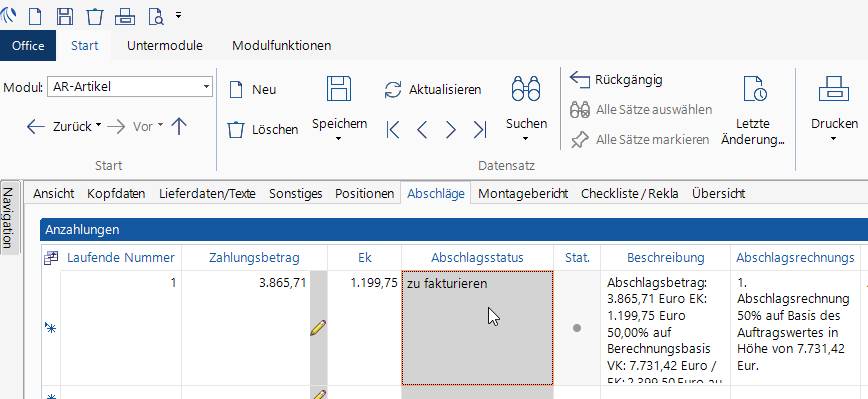Image resolution: width=868 pixels, height=399 pixels.
Task: Expand the Drucken dropdown arrow
Action: (x=834, y=139)
